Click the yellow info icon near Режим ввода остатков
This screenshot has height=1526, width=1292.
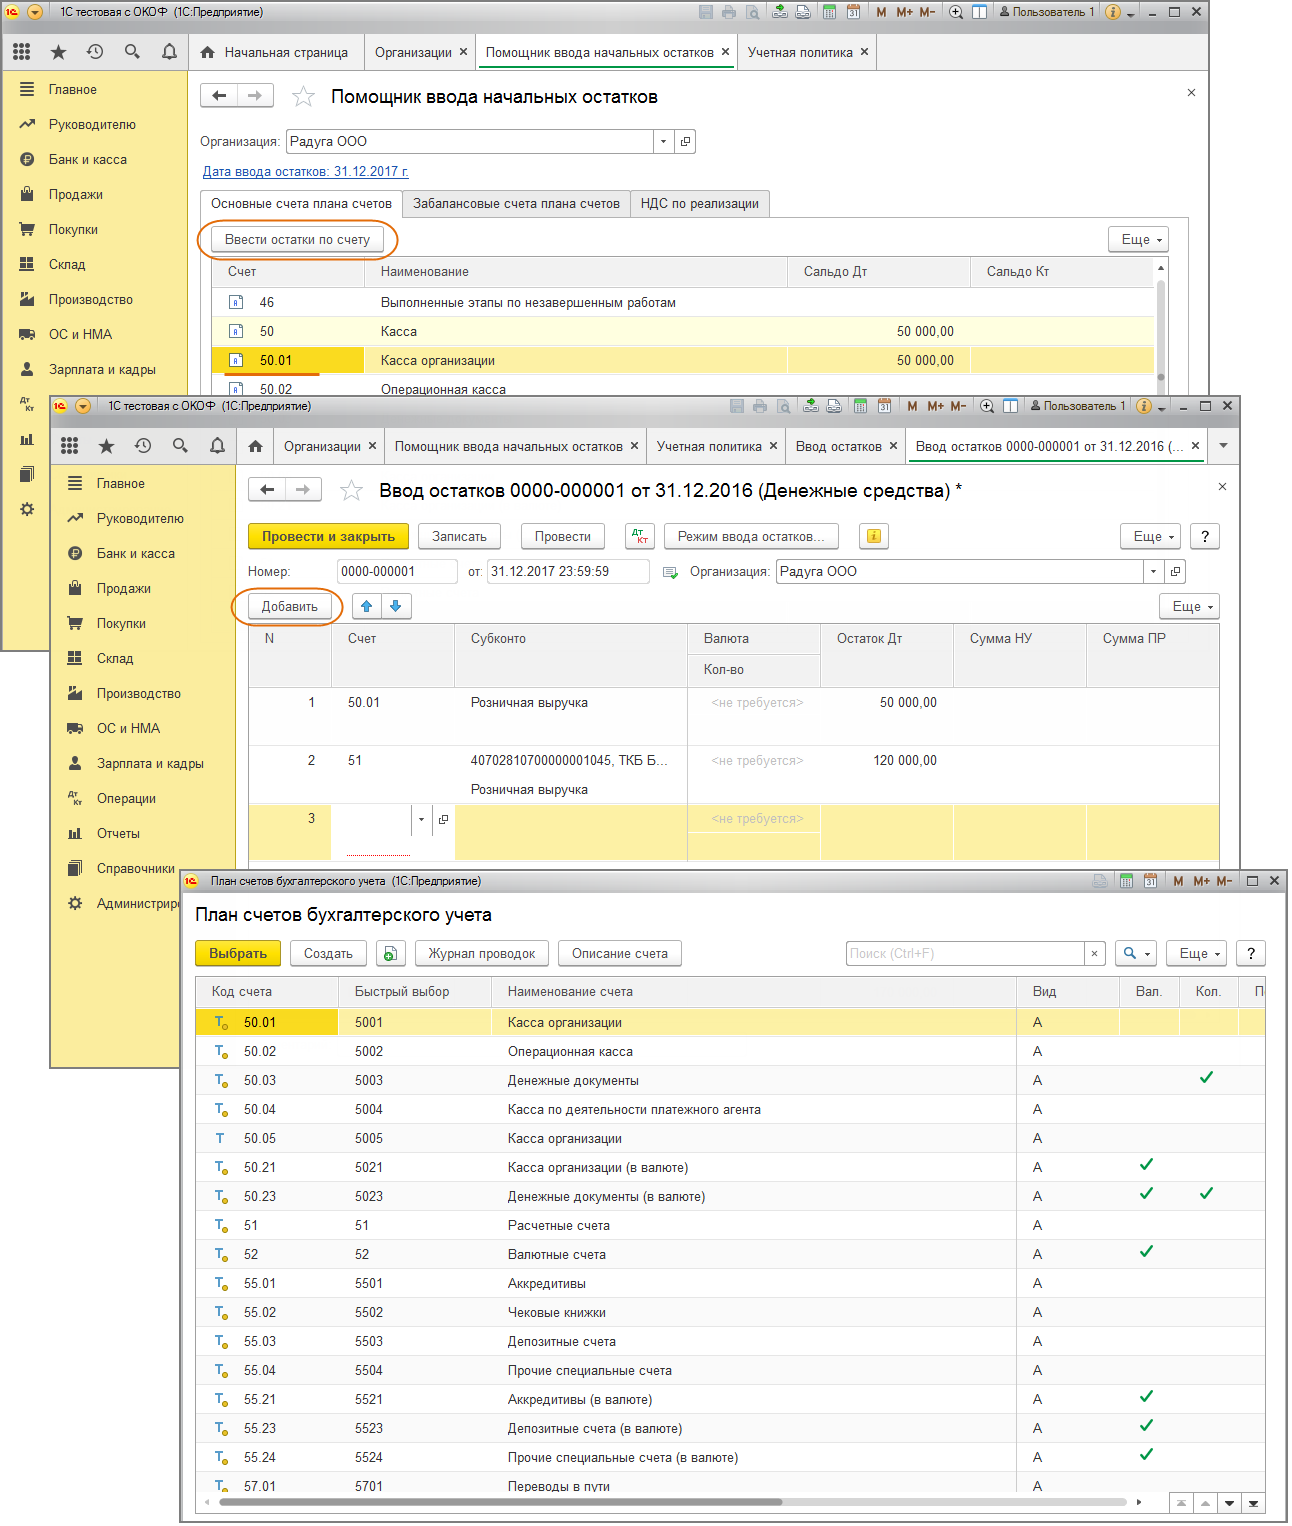[873, 537]
